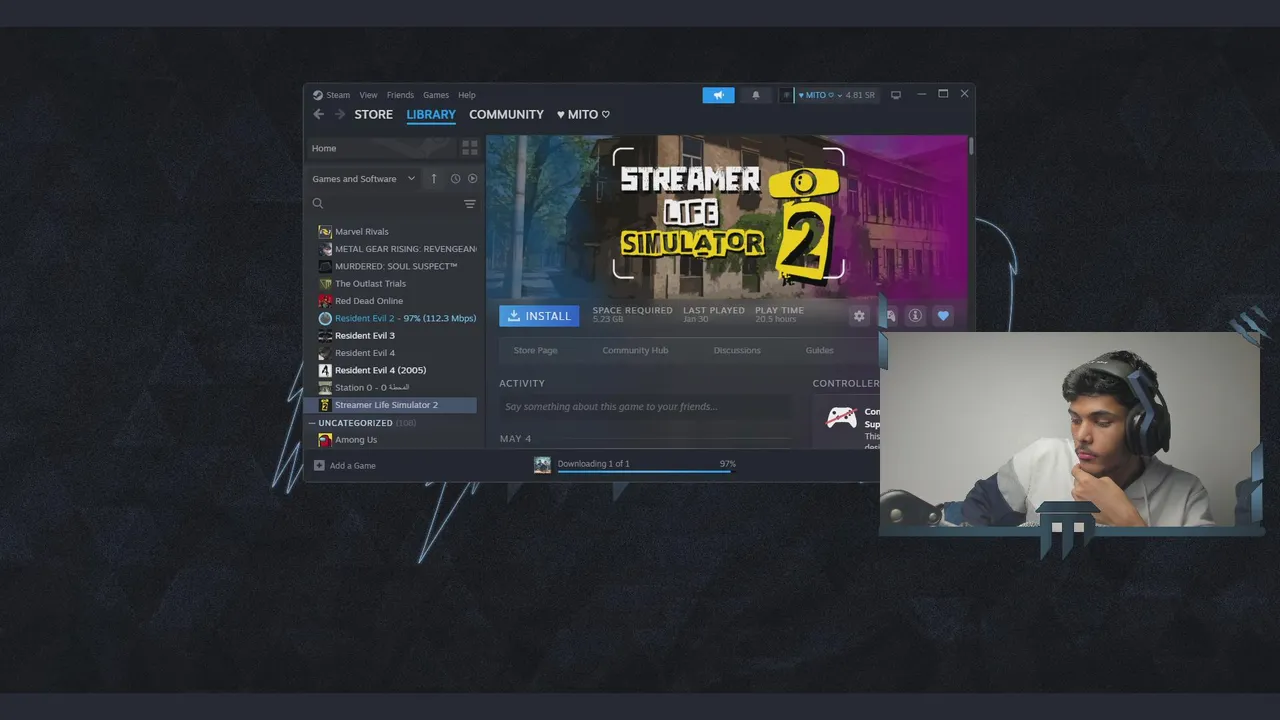Click the library search magnifier icon
Image resolution: width=1280 pixels, height=720 pixels.
[x=318, y=204]
